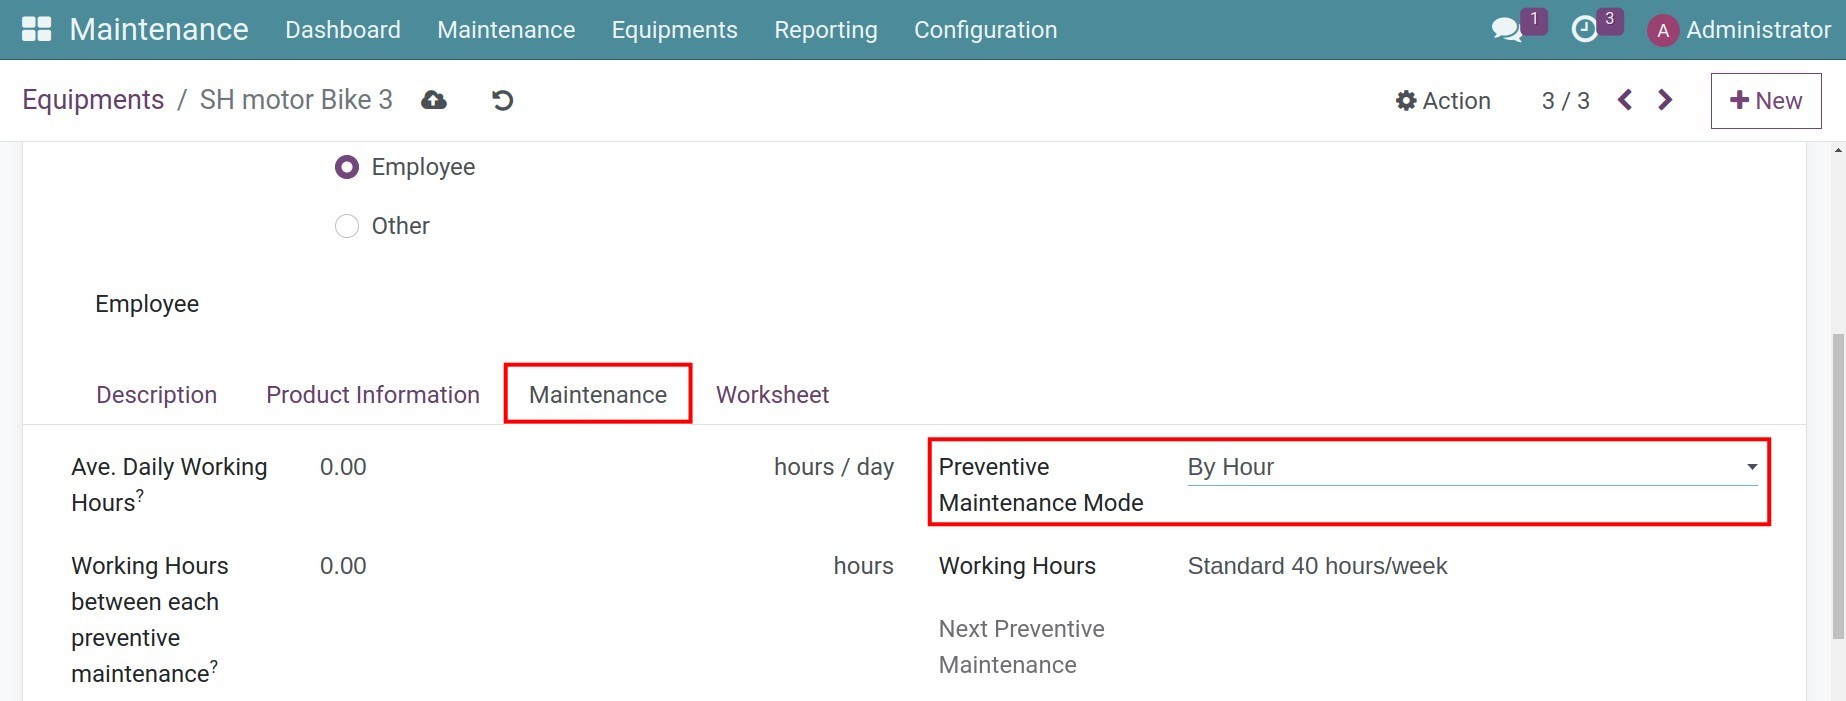Go to previous record arrow
The width and height of the screenshot is (1846, 701).
coord(1625,100)
